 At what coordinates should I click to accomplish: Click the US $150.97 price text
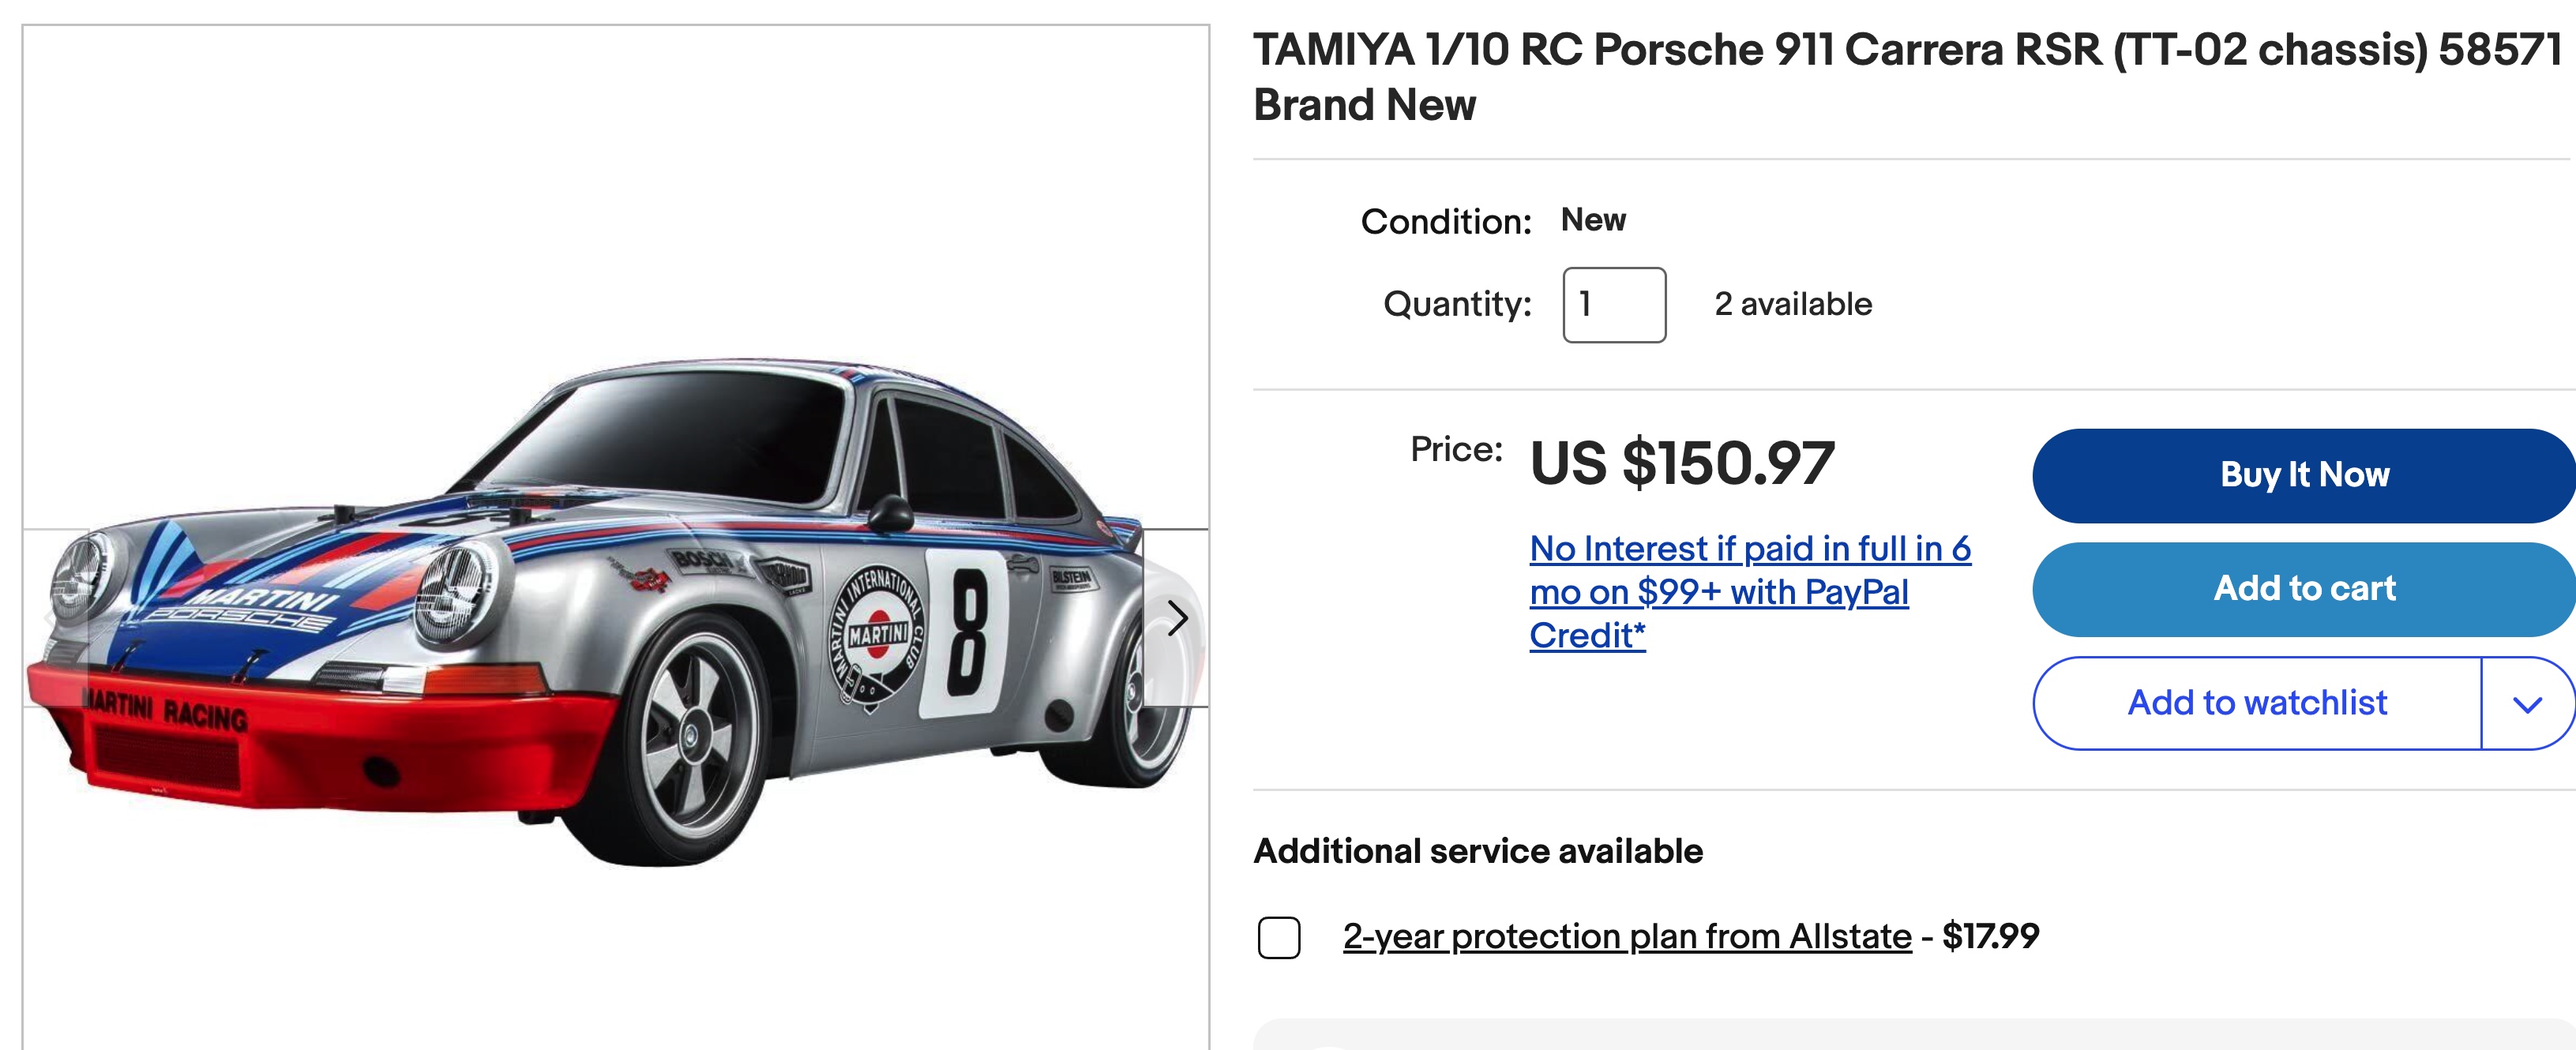point(1682,463)
